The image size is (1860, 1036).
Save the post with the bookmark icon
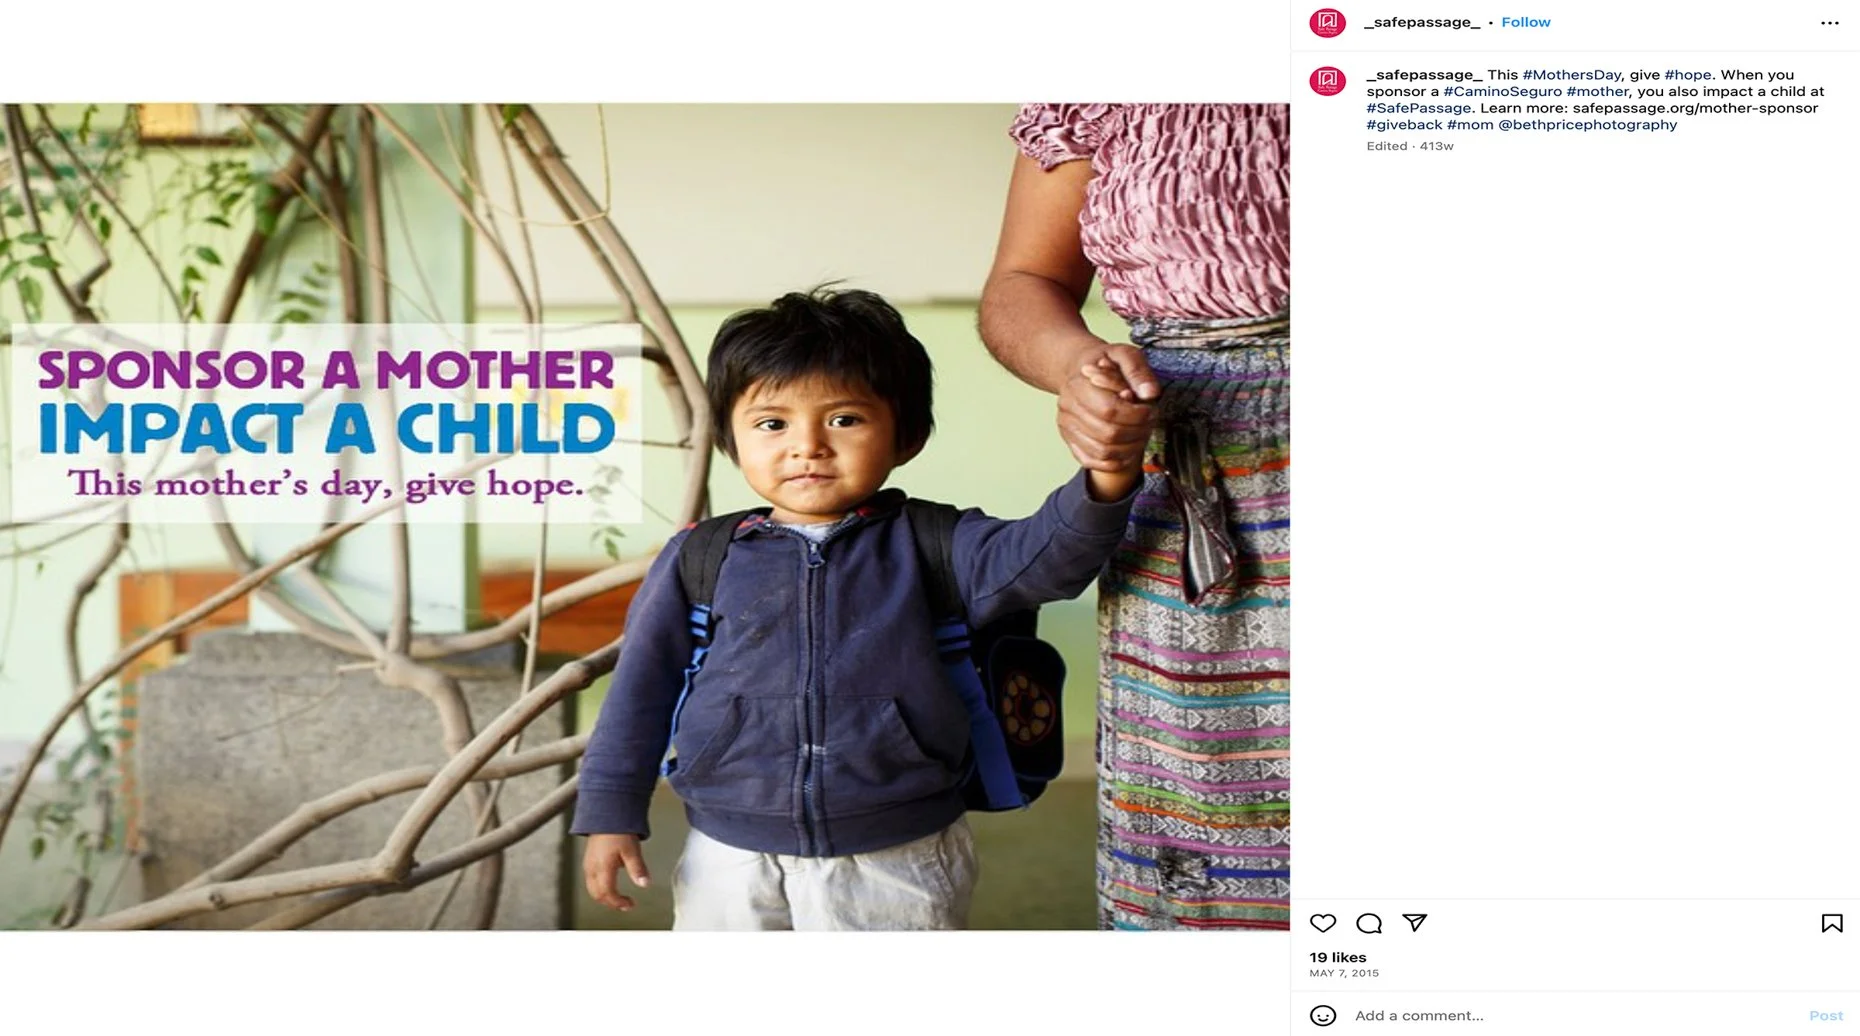pos(1832,923)
